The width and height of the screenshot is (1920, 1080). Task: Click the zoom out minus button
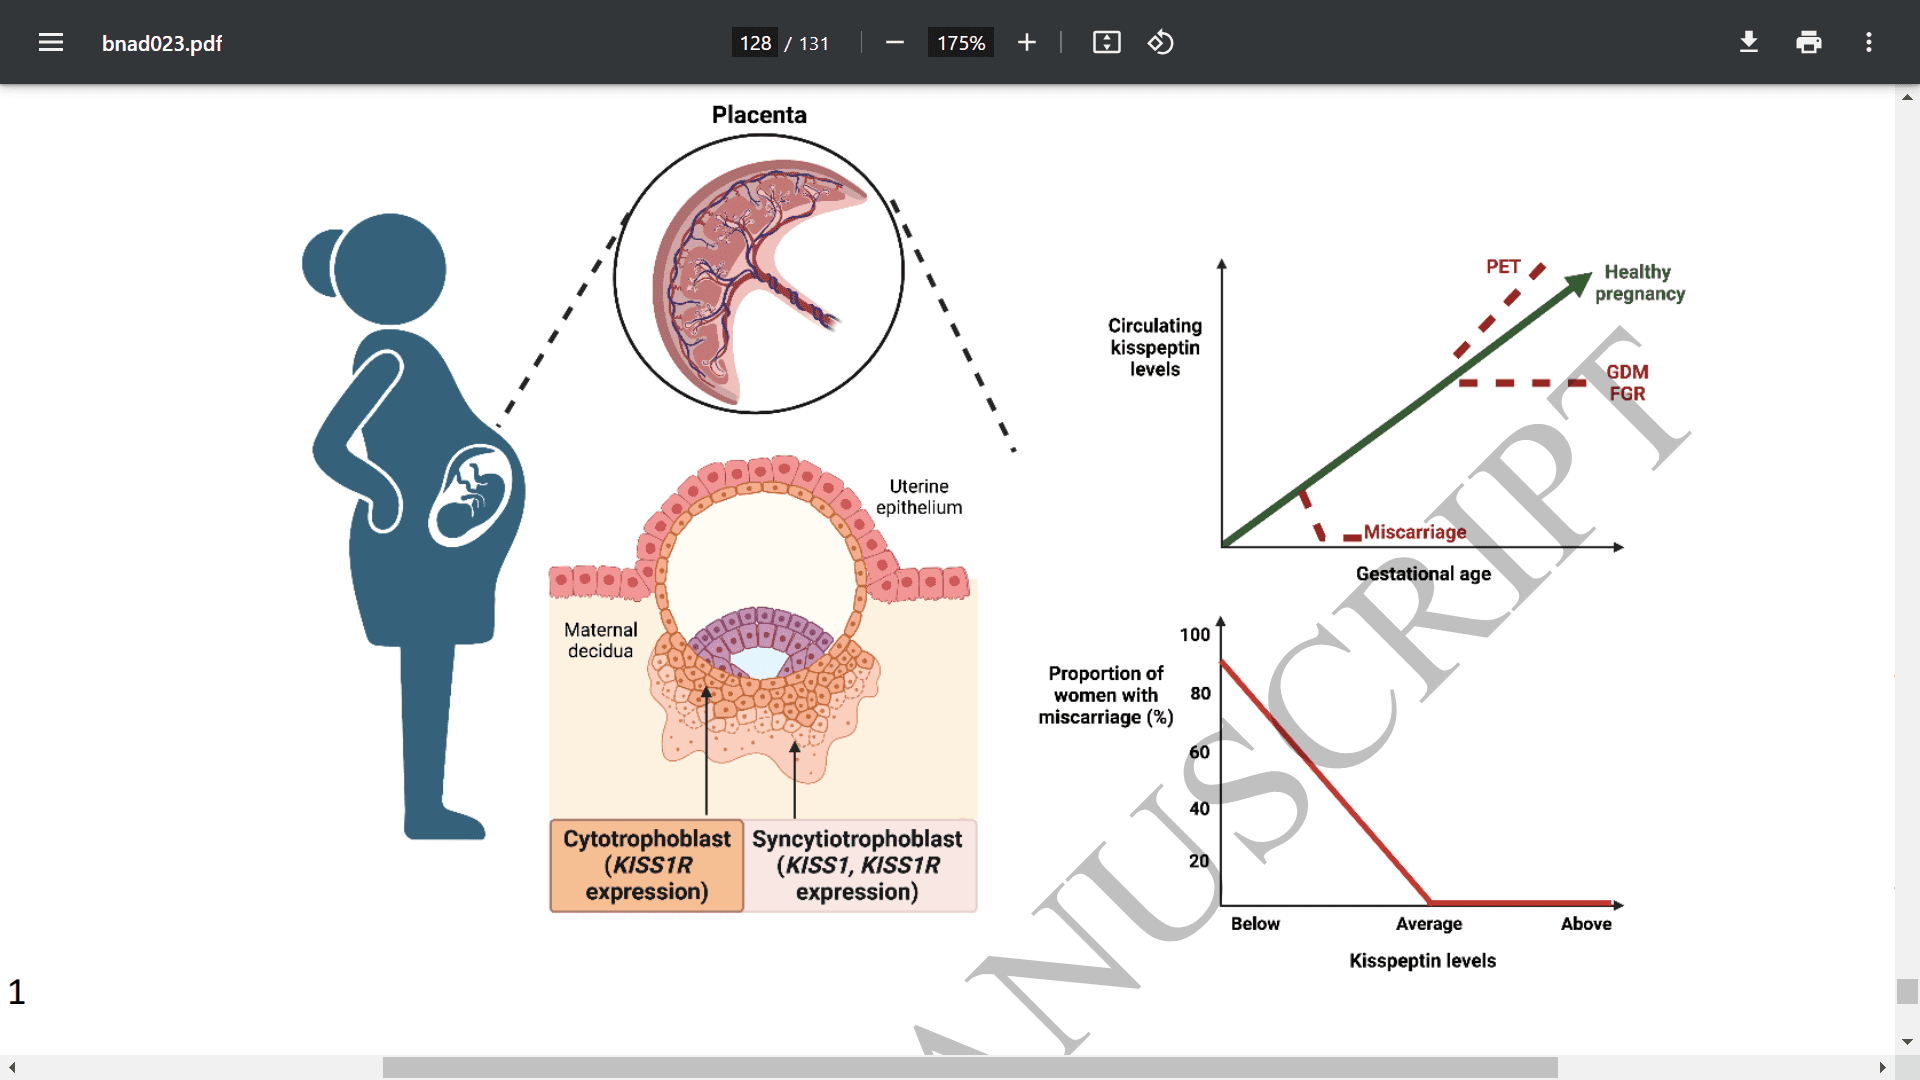pyautogui.click(x=895, y=42)
